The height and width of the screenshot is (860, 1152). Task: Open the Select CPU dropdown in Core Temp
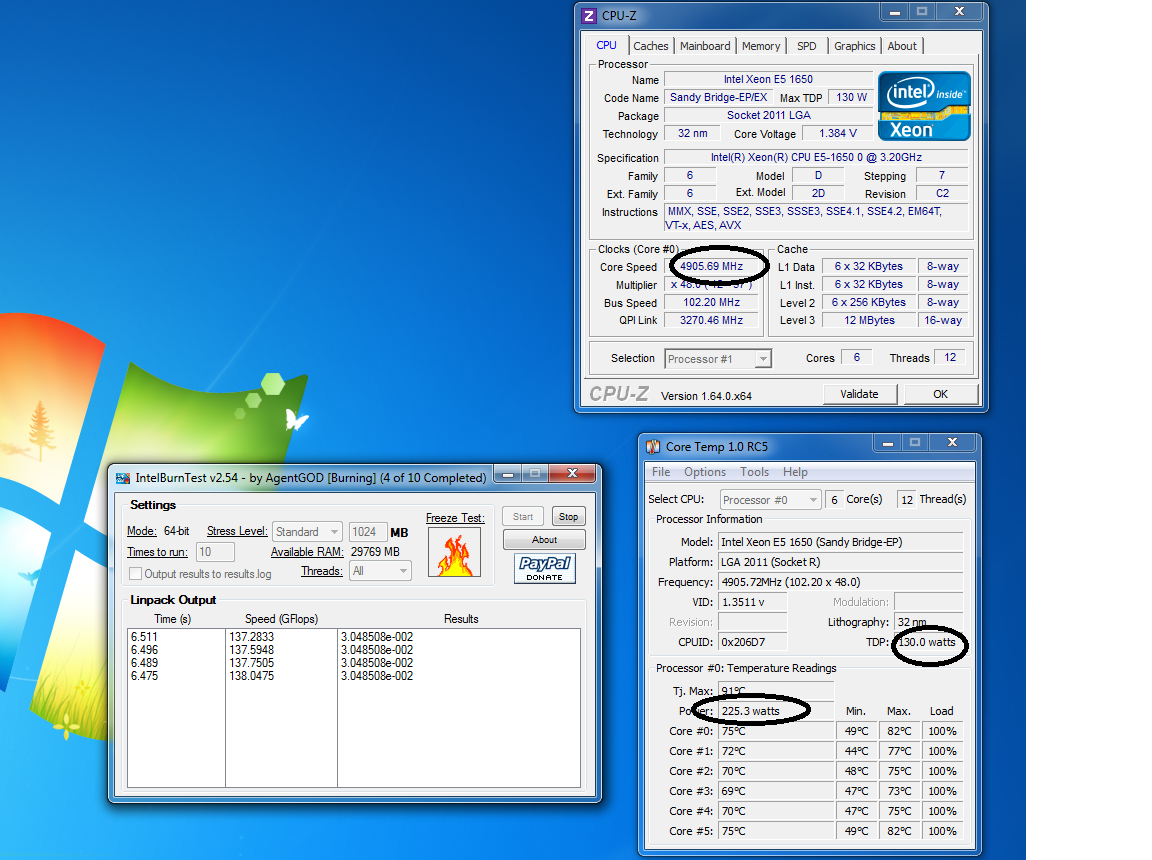point(769,499)
